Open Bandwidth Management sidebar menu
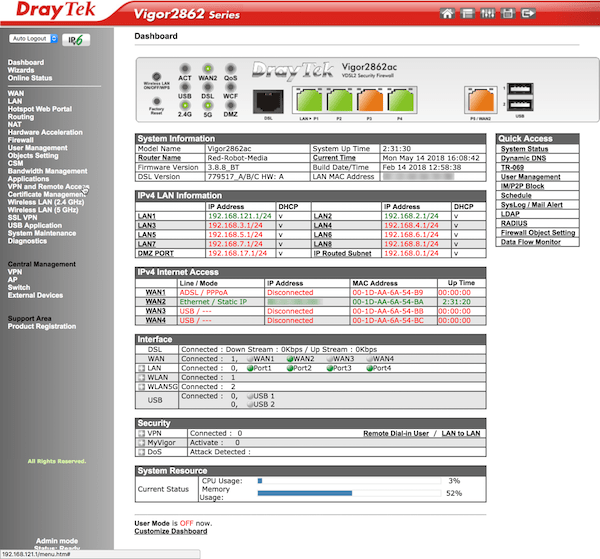This screenshot has width=600, height=559. tap(47, 171)
